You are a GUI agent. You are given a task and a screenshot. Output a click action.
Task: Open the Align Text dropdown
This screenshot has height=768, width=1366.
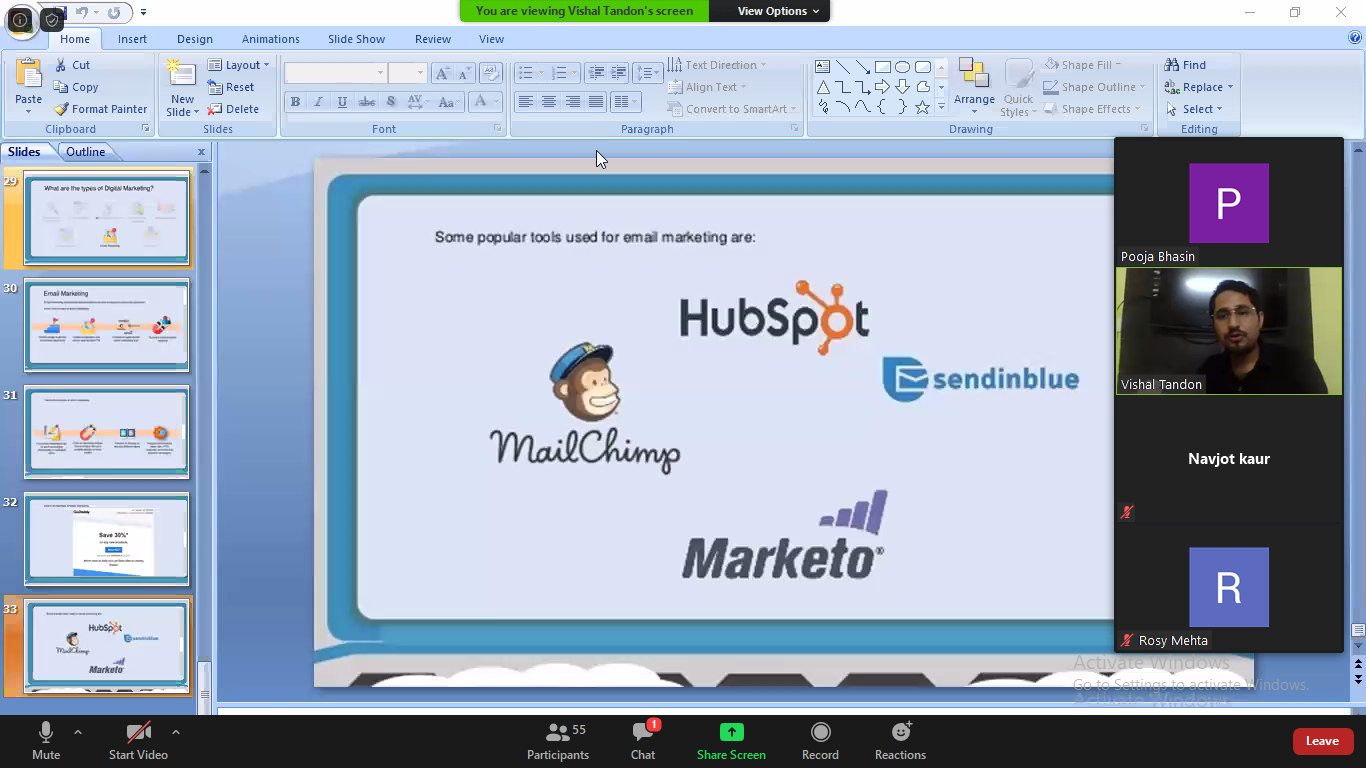click(x=708, y=87)
